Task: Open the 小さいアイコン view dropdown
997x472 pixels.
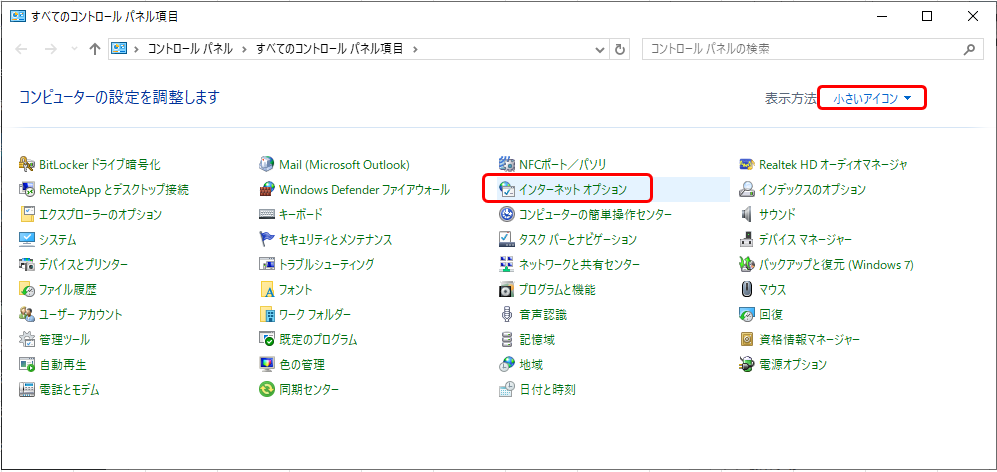Action: click(872, 98)
